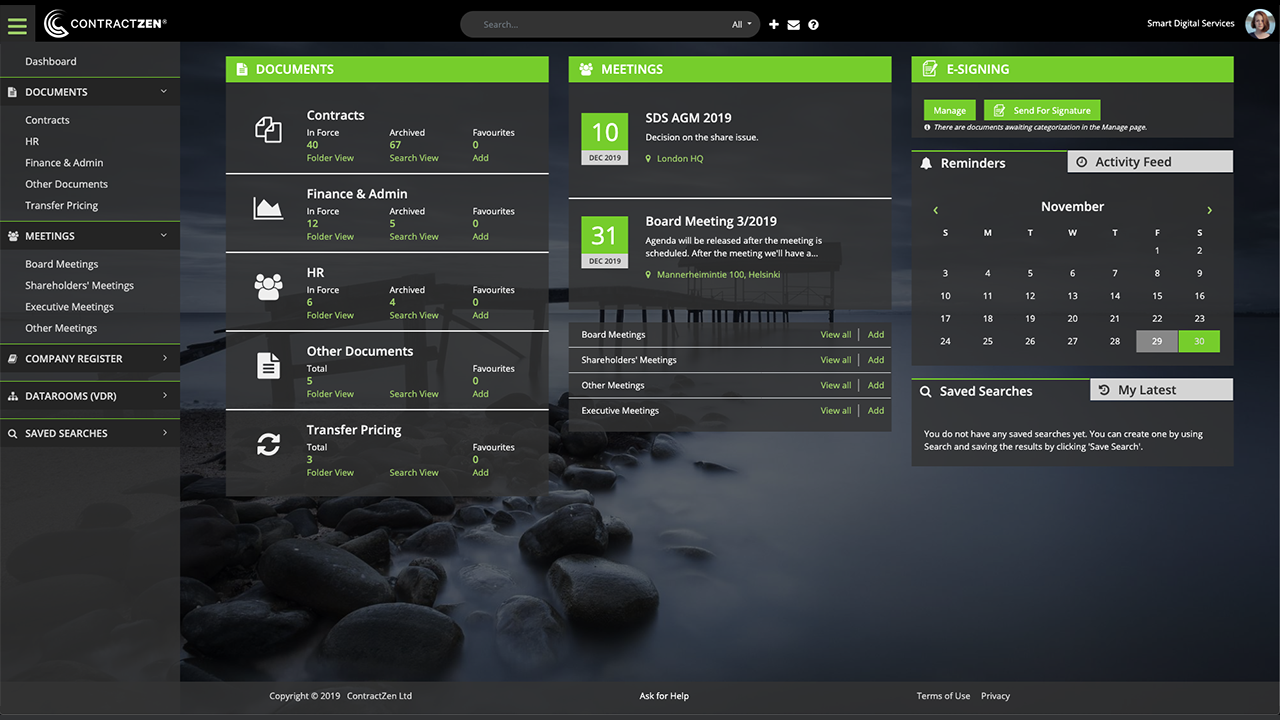Click in the top search field

(600, 25)
